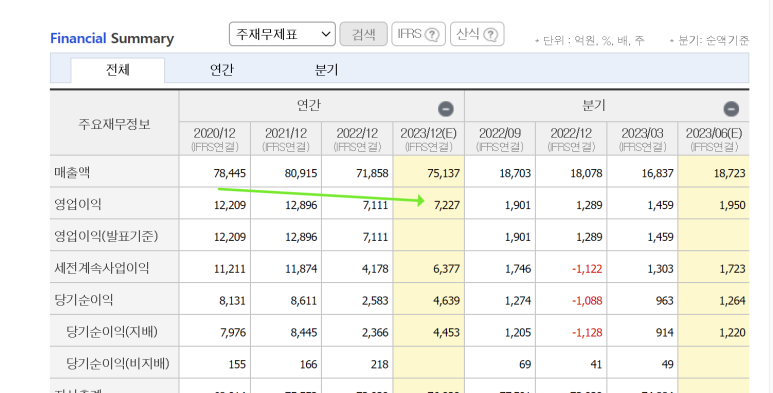
Task: Switch to the 분기 tab
Action: (x=326, y=70)
